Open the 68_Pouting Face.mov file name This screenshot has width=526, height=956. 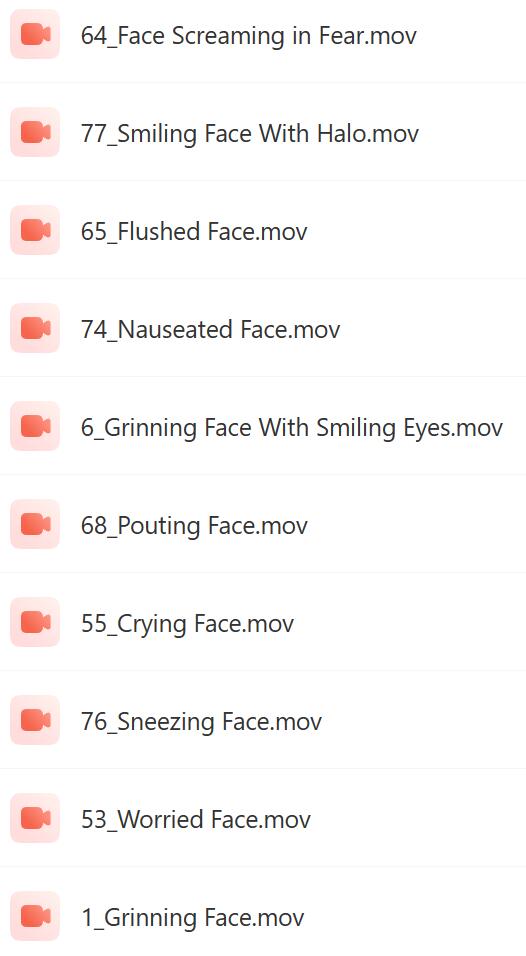coord(194,526)
